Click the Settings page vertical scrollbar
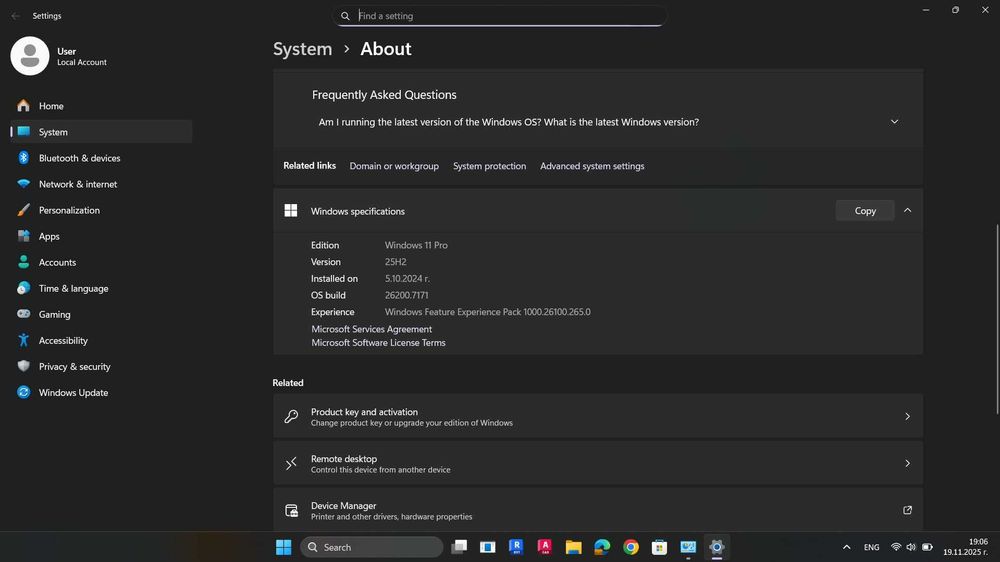 point(997,319)
